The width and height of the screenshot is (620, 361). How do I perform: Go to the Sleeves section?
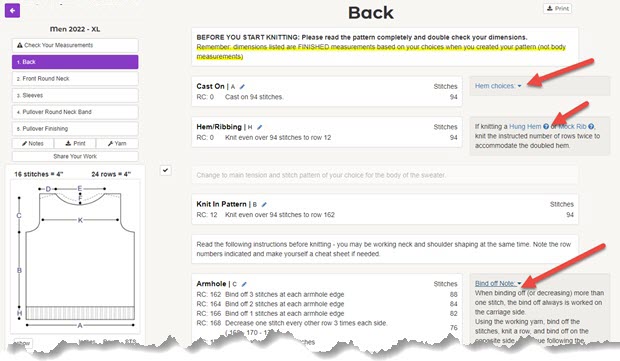coord(75,95)
